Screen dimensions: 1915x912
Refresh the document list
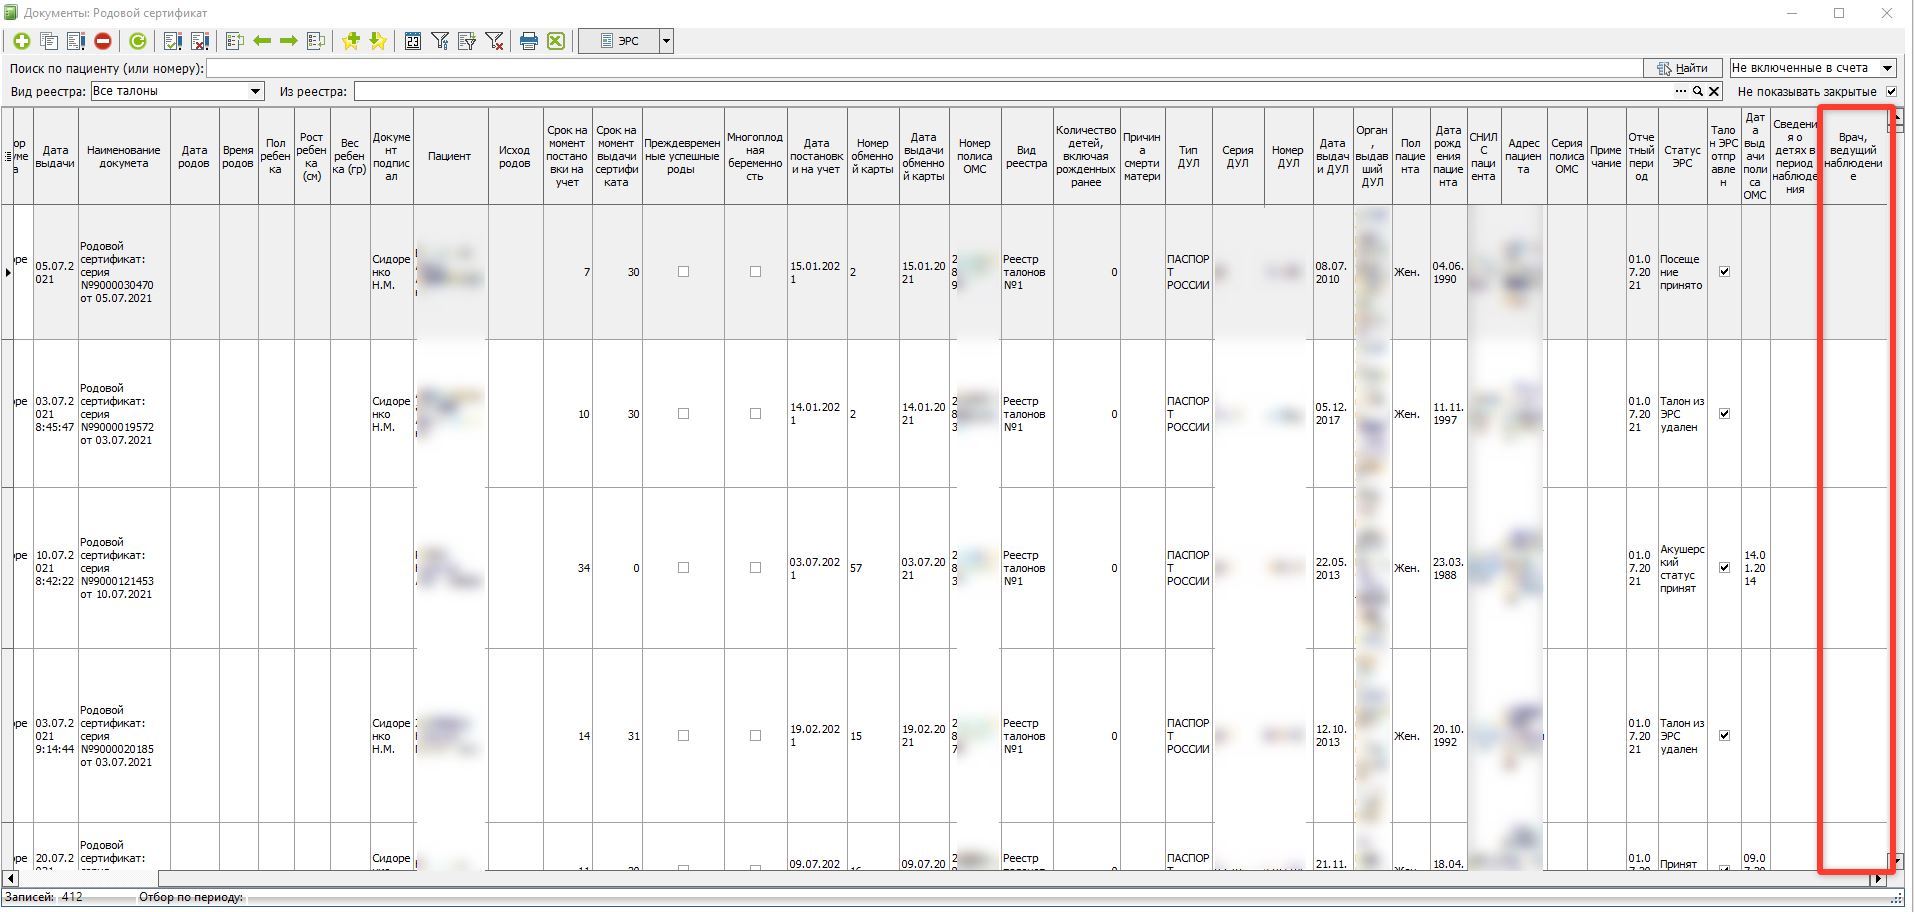click(138, 41)
